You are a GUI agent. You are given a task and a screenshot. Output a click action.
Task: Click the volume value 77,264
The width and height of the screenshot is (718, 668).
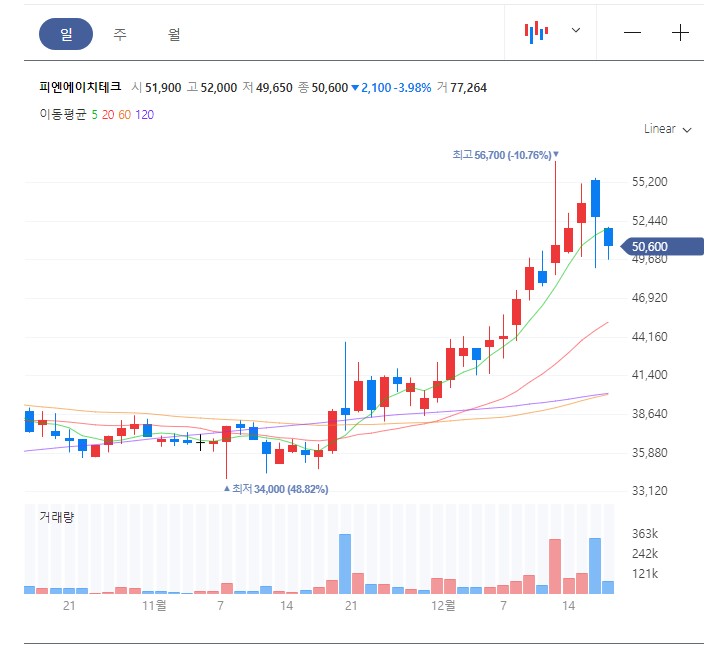[468, 87]
